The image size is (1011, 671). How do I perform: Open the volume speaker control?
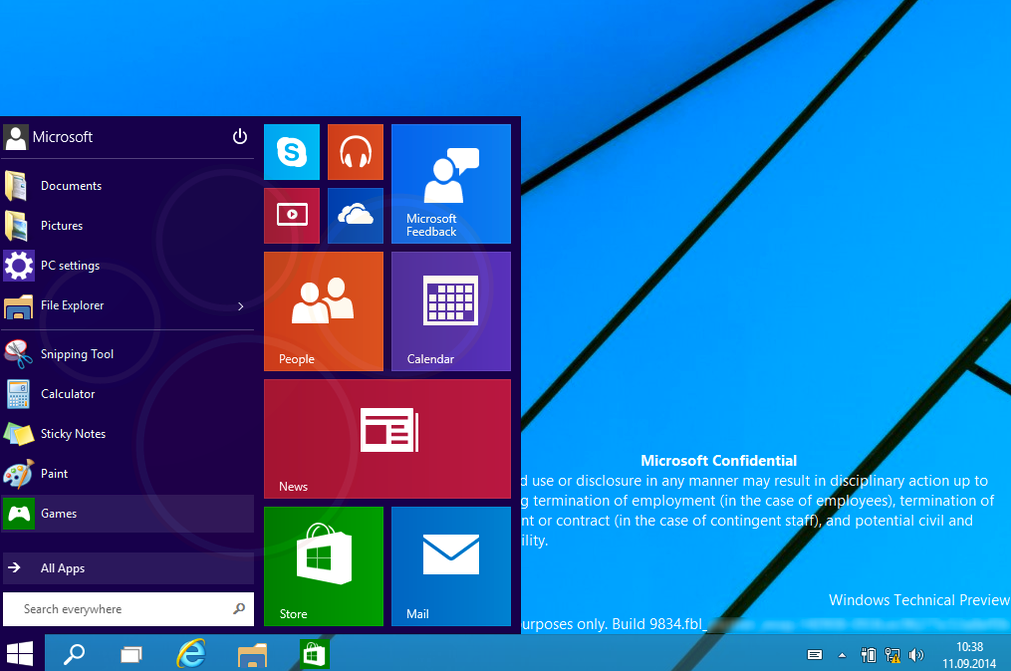click(x=915, y=655)
